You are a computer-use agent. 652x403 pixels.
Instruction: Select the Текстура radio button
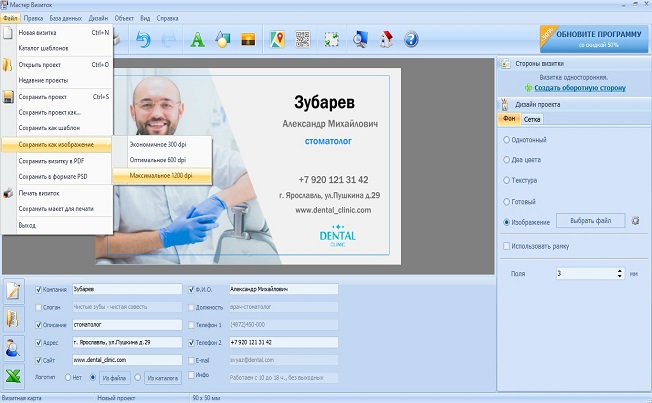click(506, 180)
